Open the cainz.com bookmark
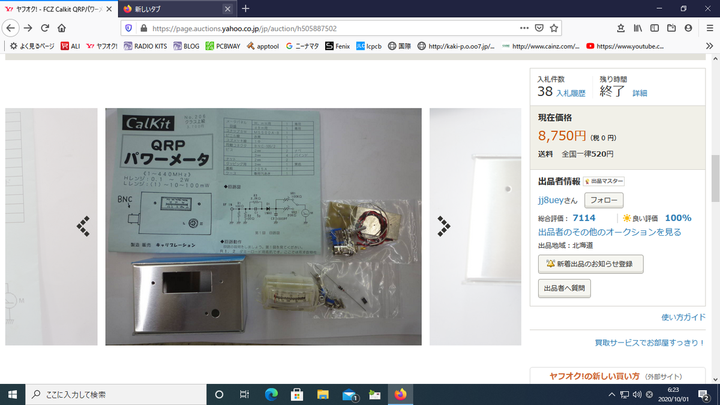The image size is (720, 405). coord(541,46)
